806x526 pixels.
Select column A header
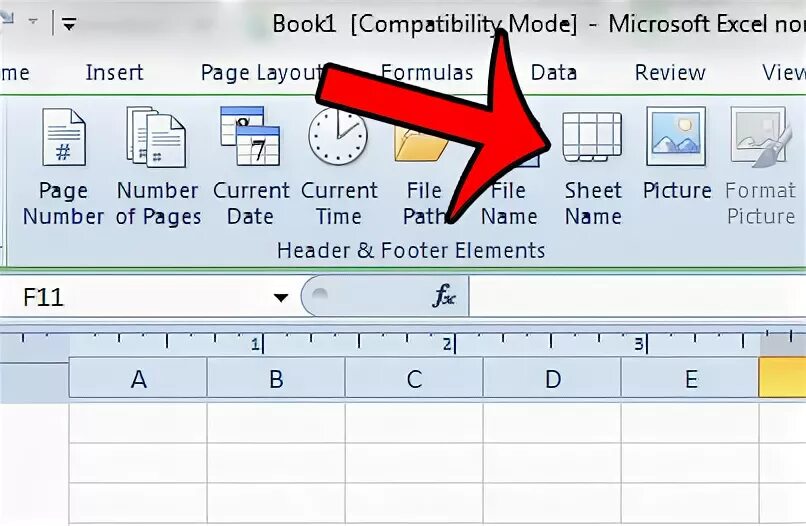(138, 379)
